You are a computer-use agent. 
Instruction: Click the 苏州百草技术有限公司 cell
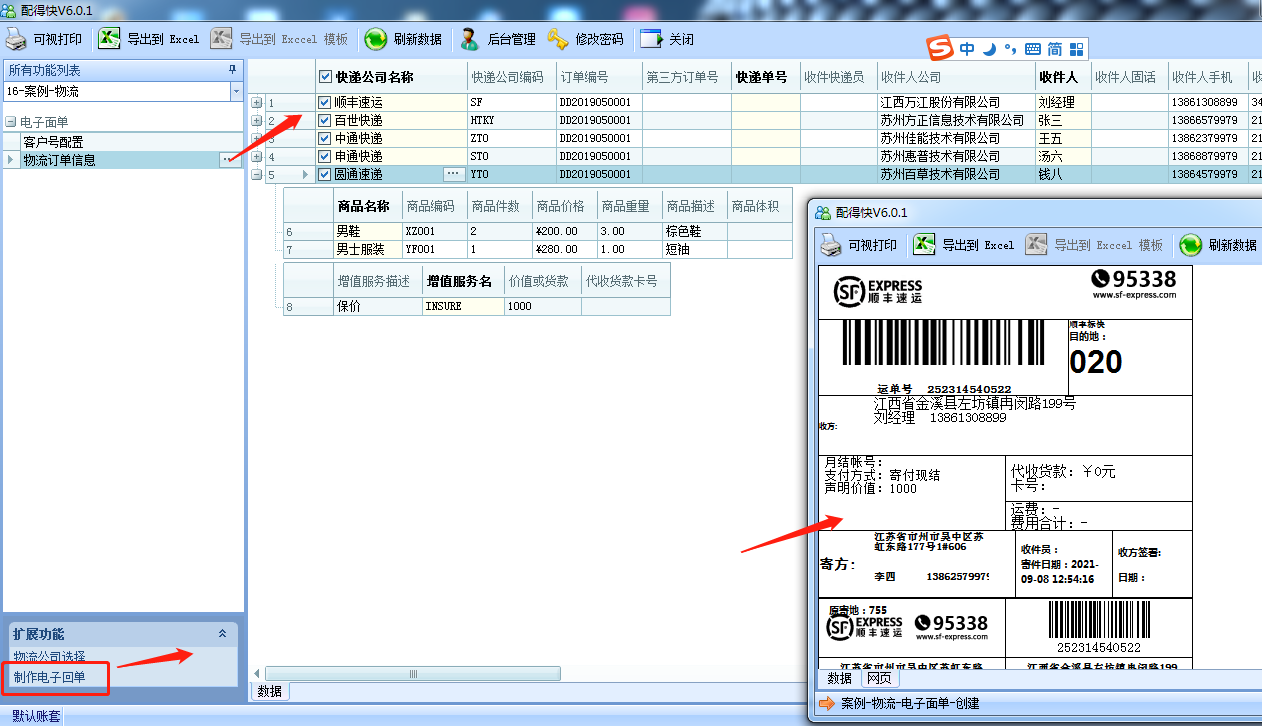[956, 174]
